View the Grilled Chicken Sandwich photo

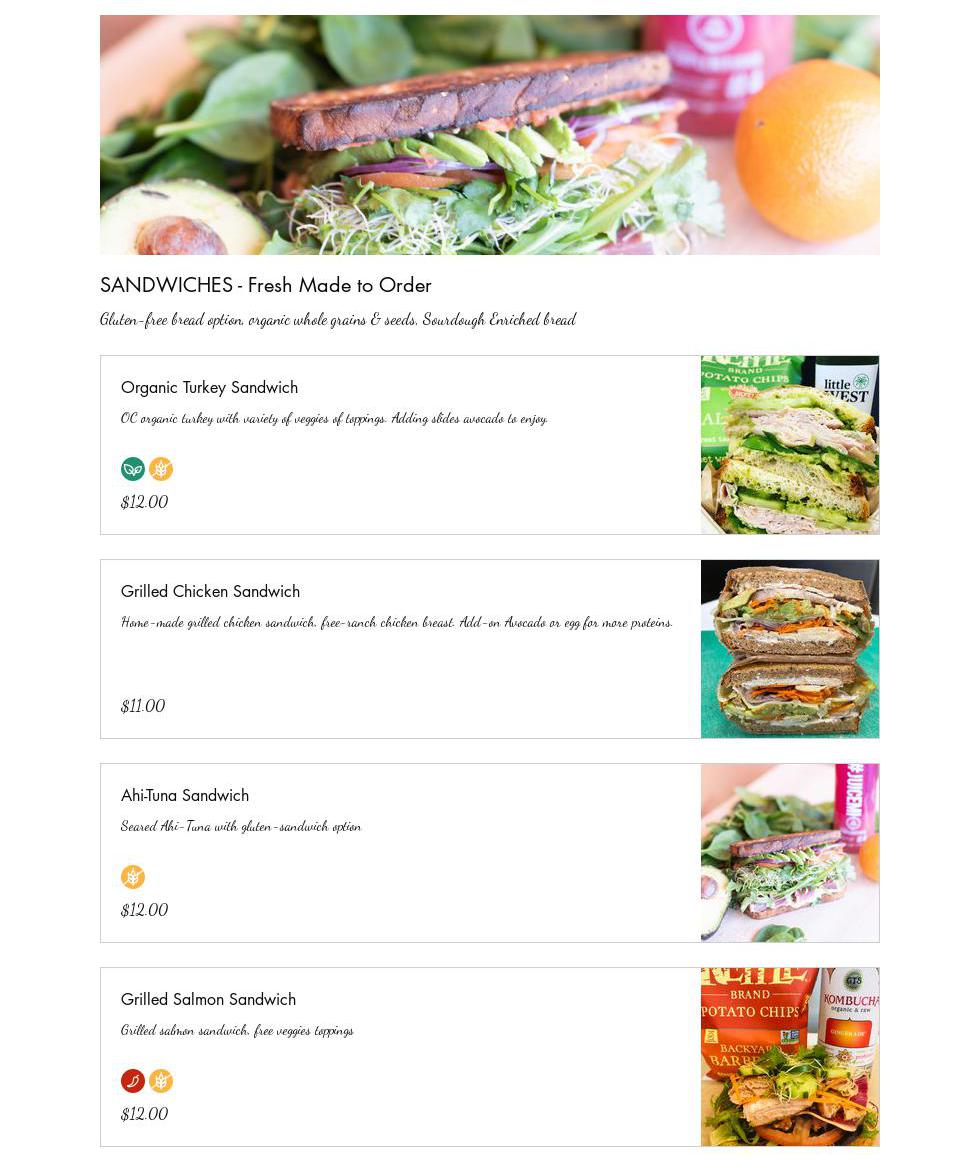coord(790,649)
